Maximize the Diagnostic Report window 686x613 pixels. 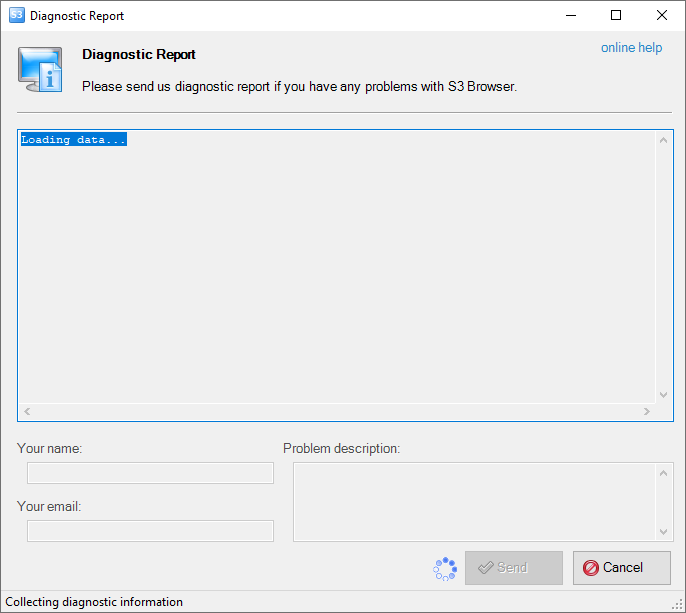(x=616, y=15)
